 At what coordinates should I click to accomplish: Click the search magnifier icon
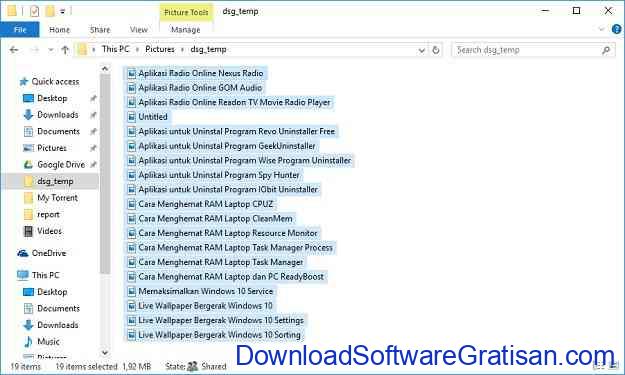point(606,50)
